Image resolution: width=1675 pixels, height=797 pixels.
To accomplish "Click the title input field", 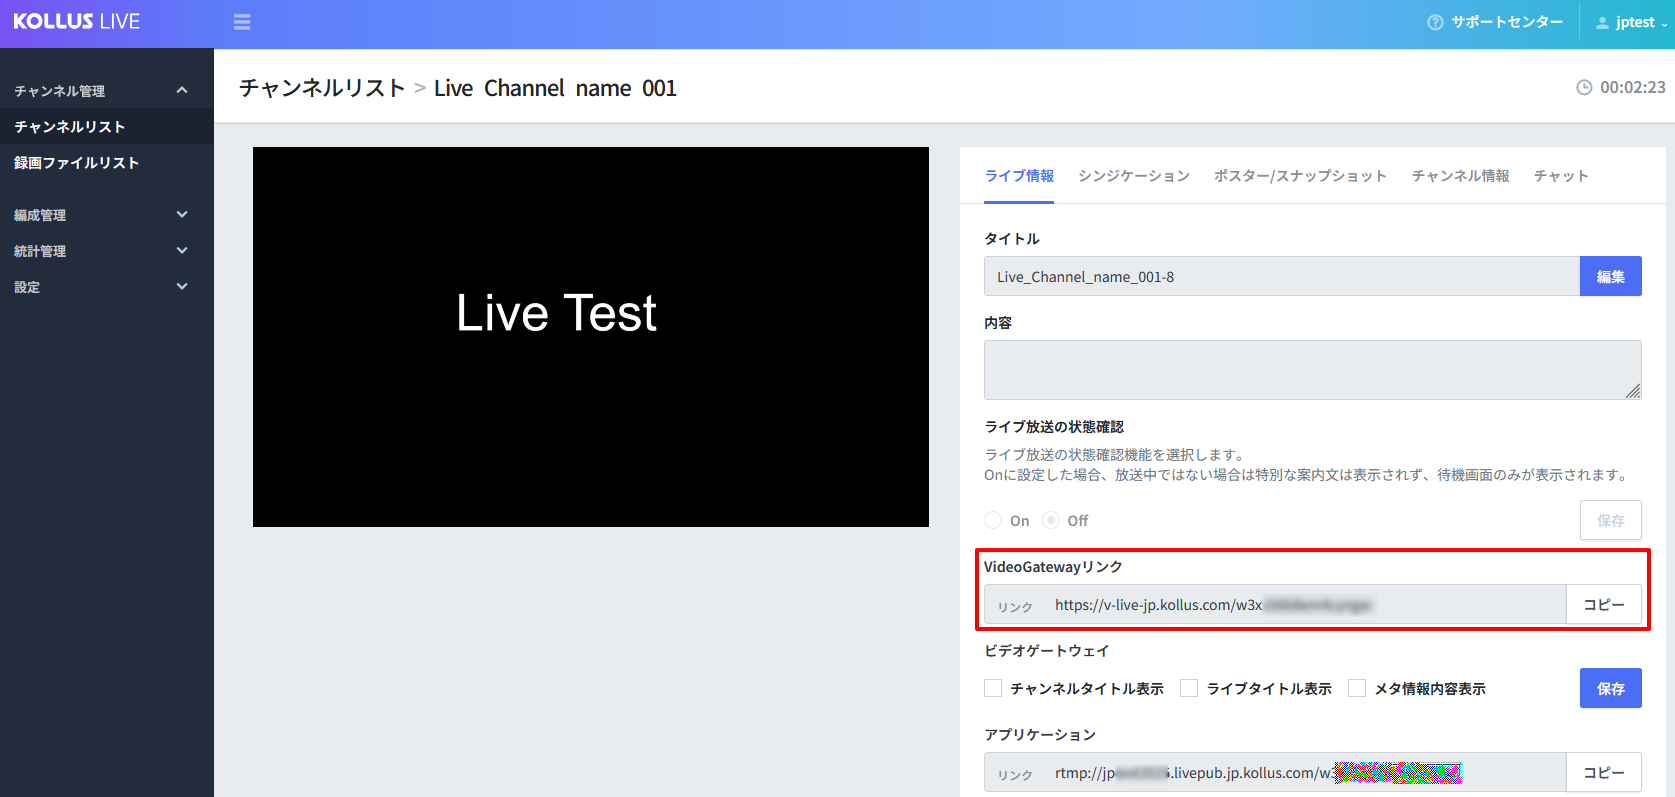I will (1282, 276).
